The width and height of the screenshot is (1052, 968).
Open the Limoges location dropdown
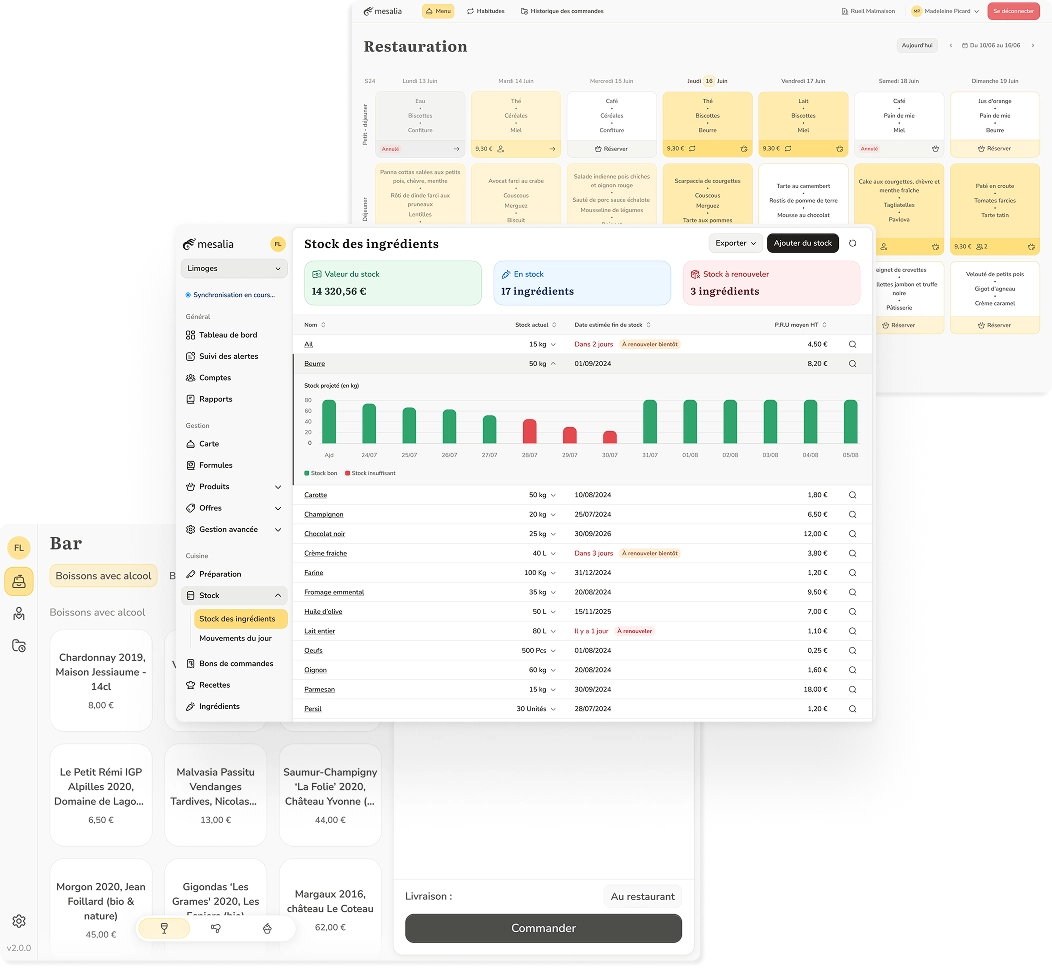234,268
